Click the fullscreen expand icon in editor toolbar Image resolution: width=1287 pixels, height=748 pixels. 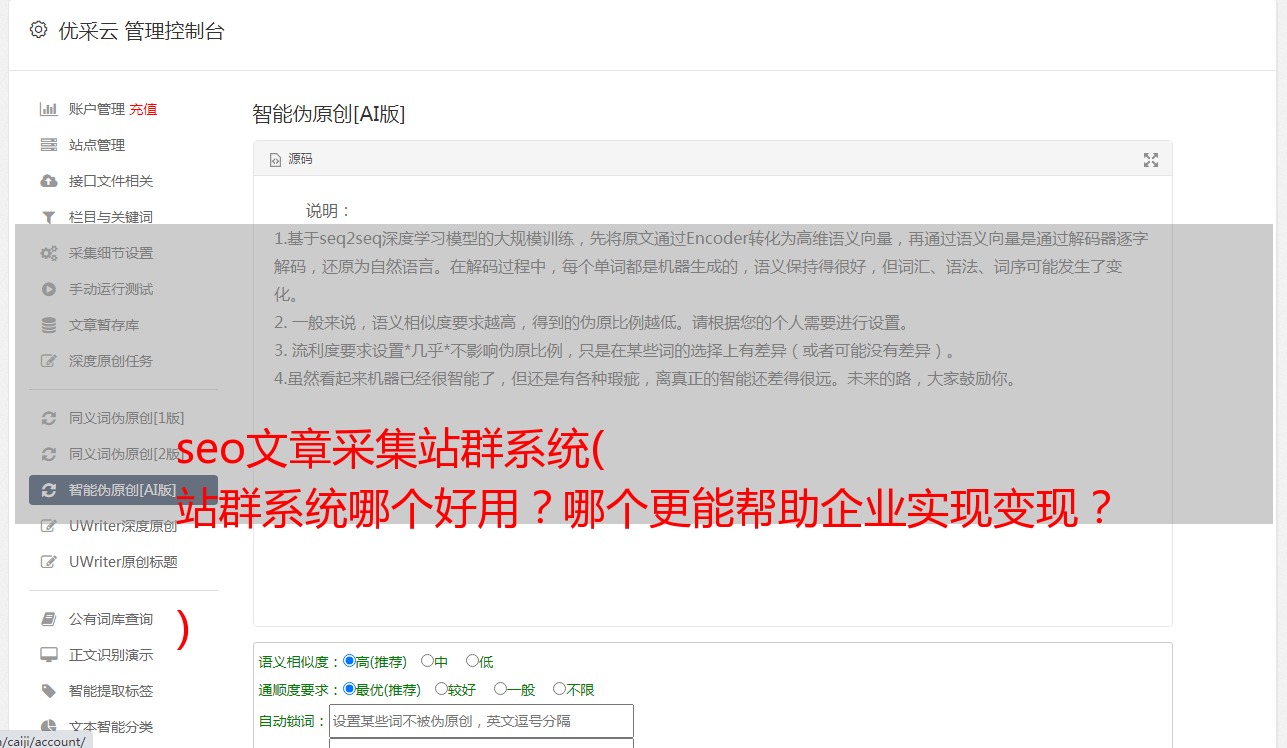1151,160
